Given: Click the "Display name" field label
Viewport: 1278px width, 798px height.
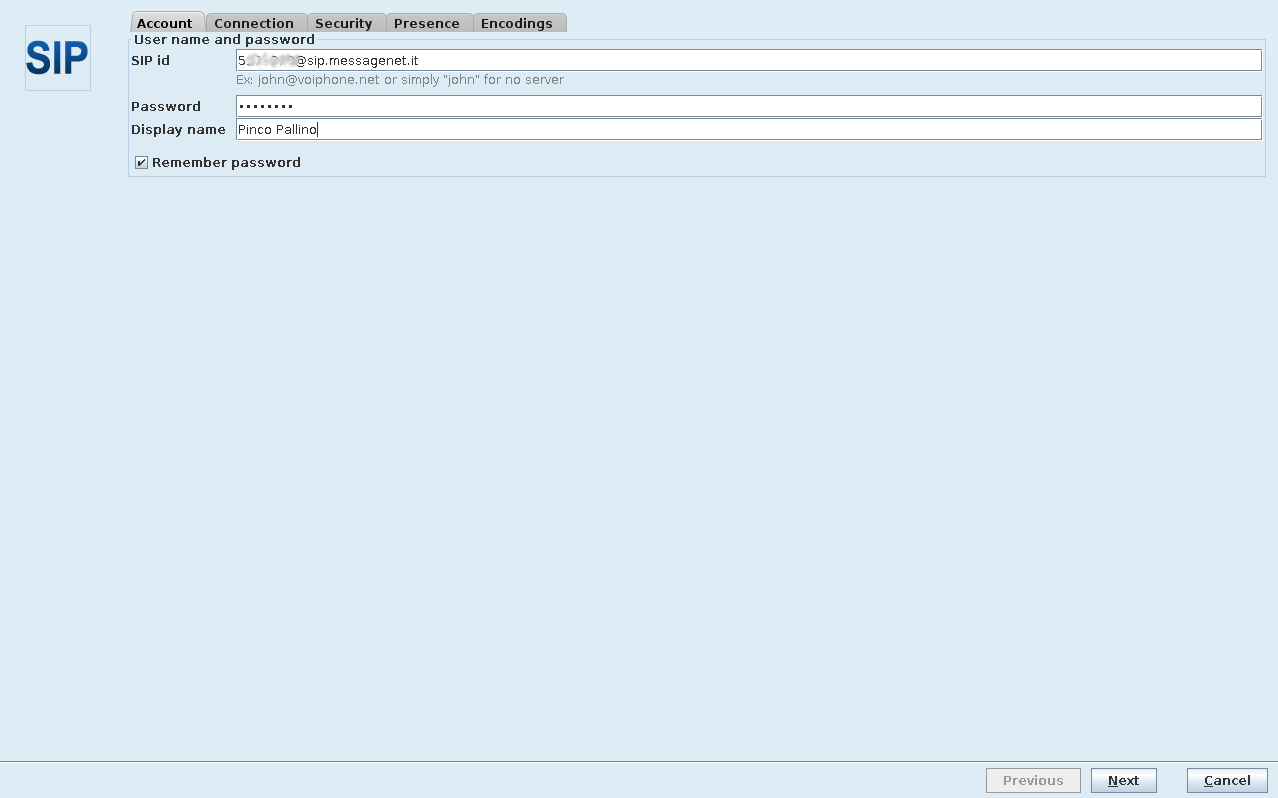Looking at the screenshot, I should click(178, 129).
